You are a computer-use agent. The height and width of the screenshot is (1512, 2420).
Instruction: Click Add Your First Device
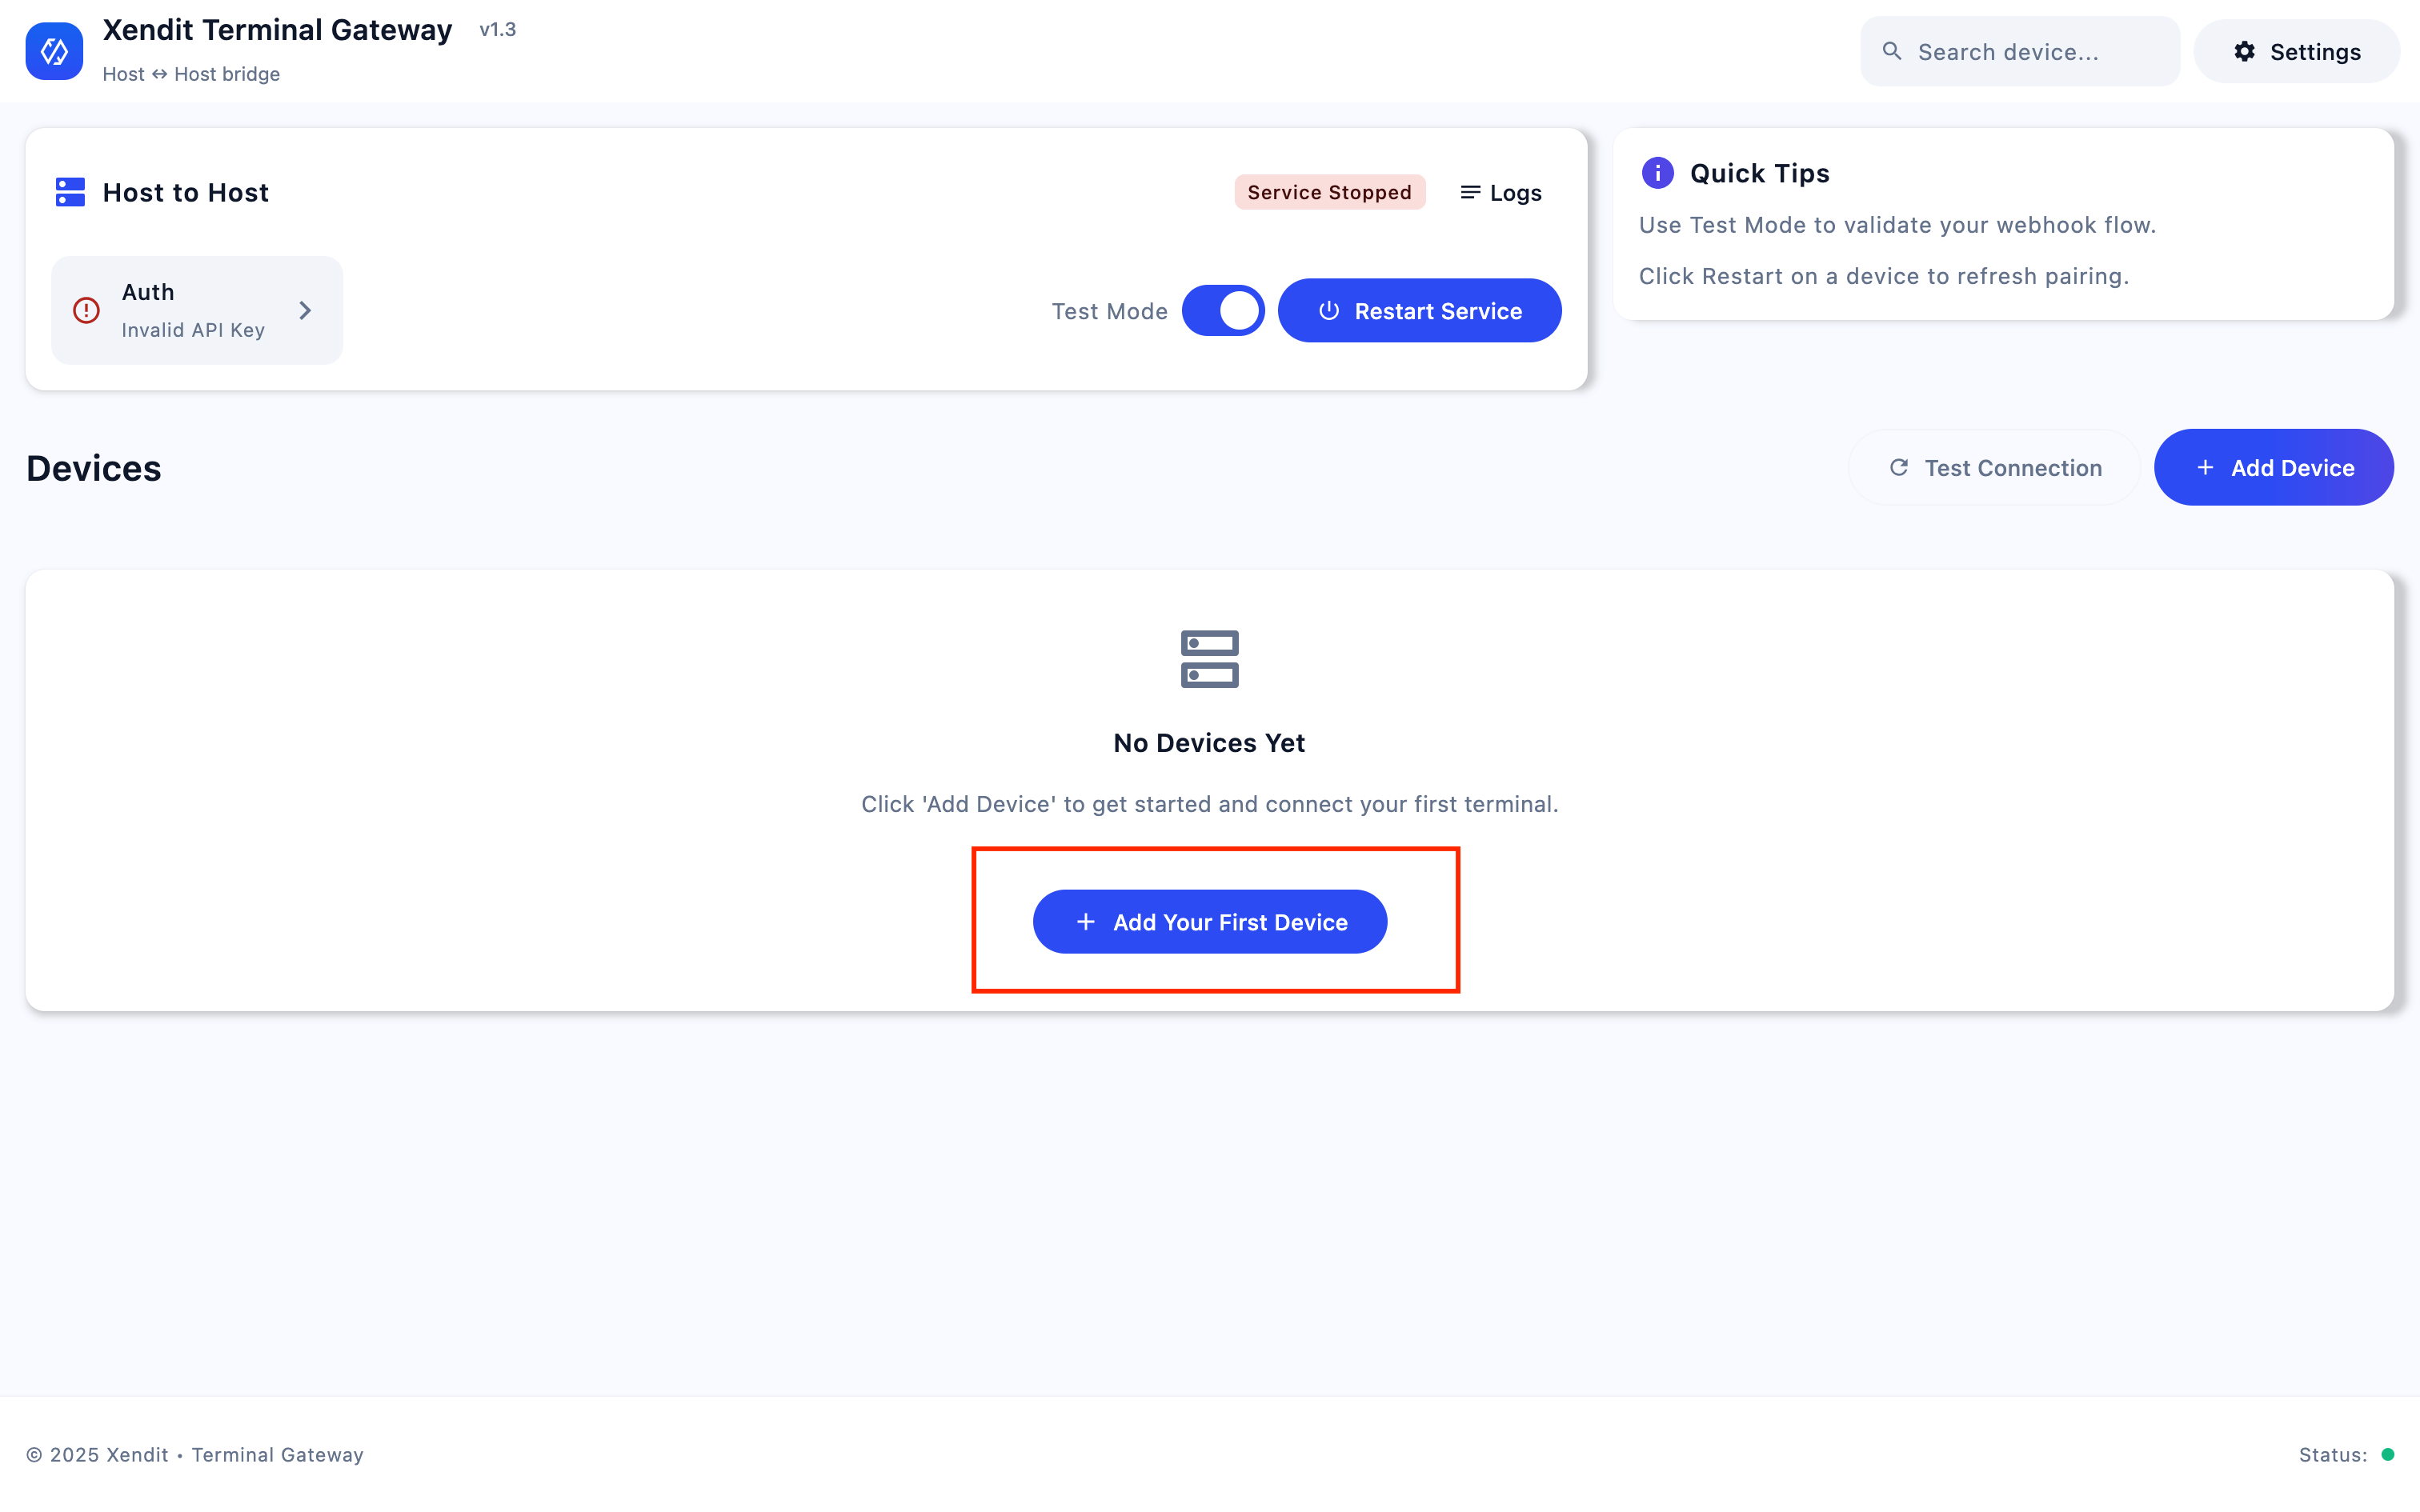tap(1209, 922)
